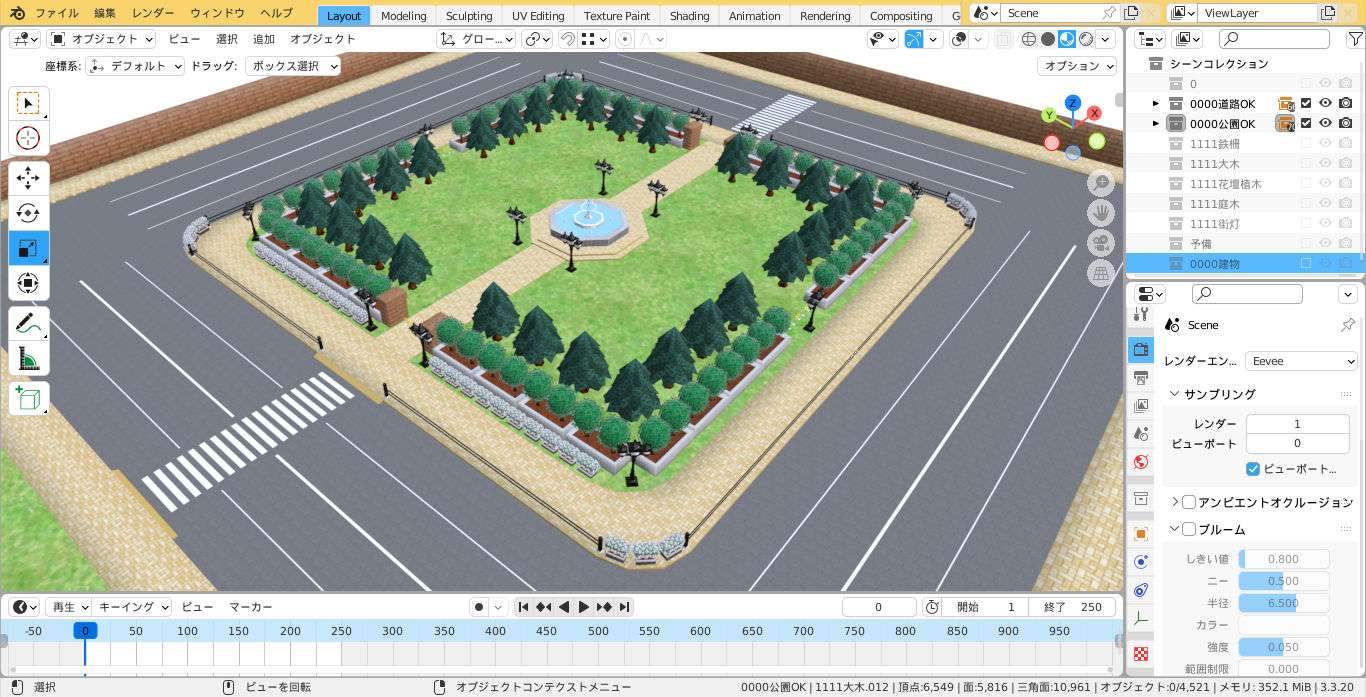The width and height of the screenshot is (1366, 697).
Task: Select the Measure tool
Action: pos(28,358)
